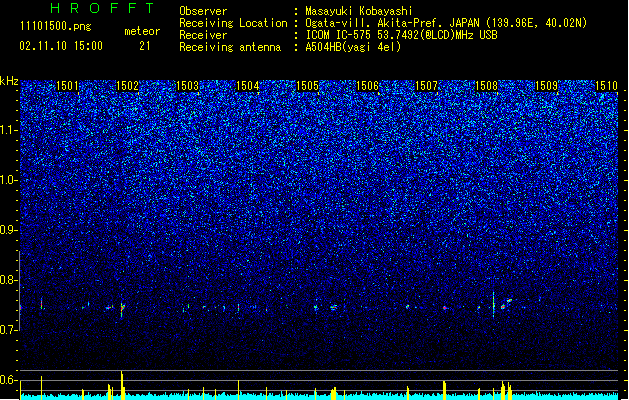Viewport: 629px width, 400px height.
Task: Click the 1506 time marker
Action: point(367,86)
